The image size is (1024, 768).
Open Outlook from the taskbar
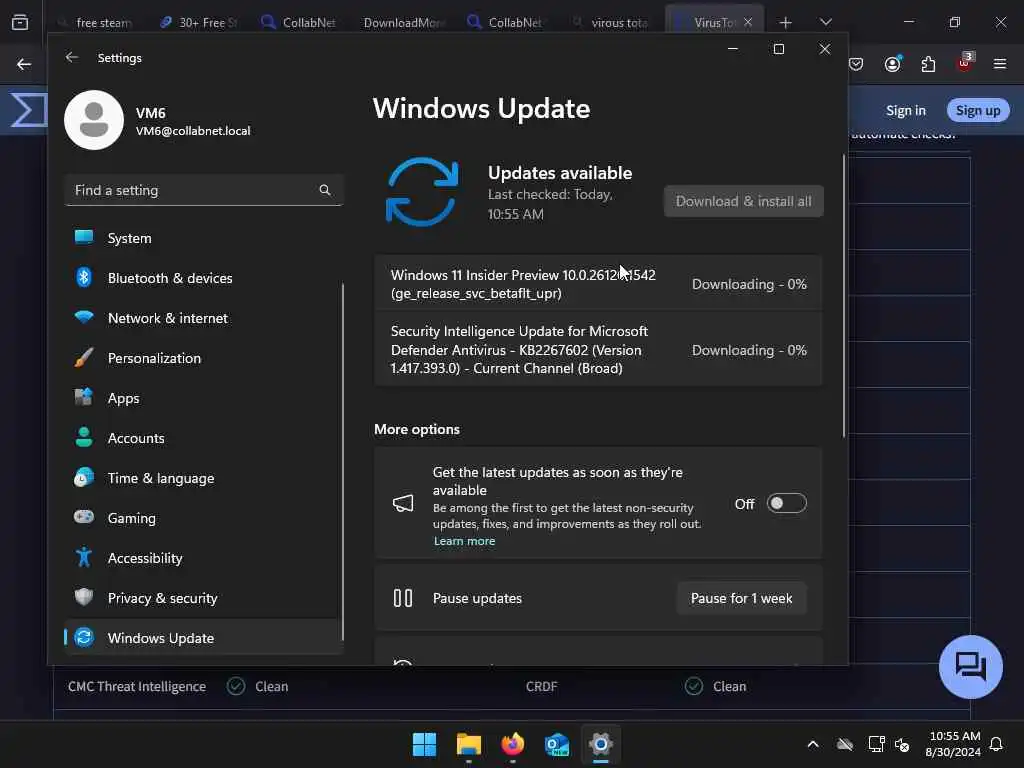[556, 744]
